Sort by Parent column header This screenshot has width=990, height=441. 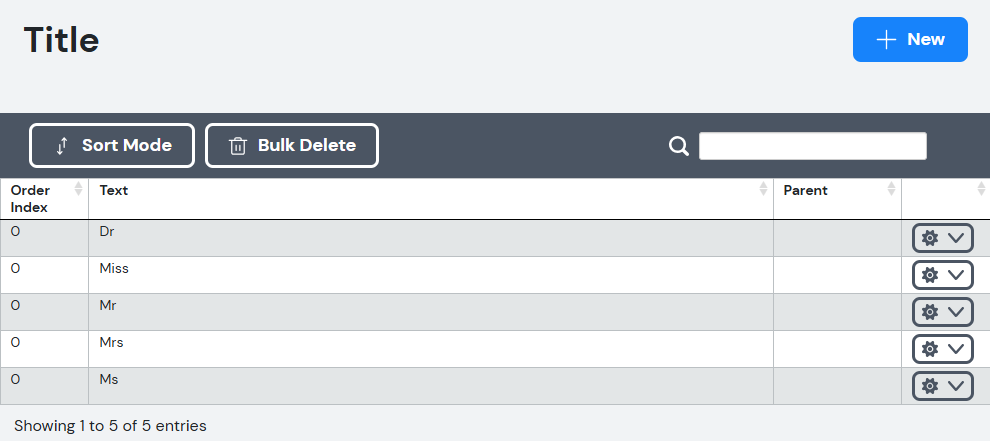(805, 190)
